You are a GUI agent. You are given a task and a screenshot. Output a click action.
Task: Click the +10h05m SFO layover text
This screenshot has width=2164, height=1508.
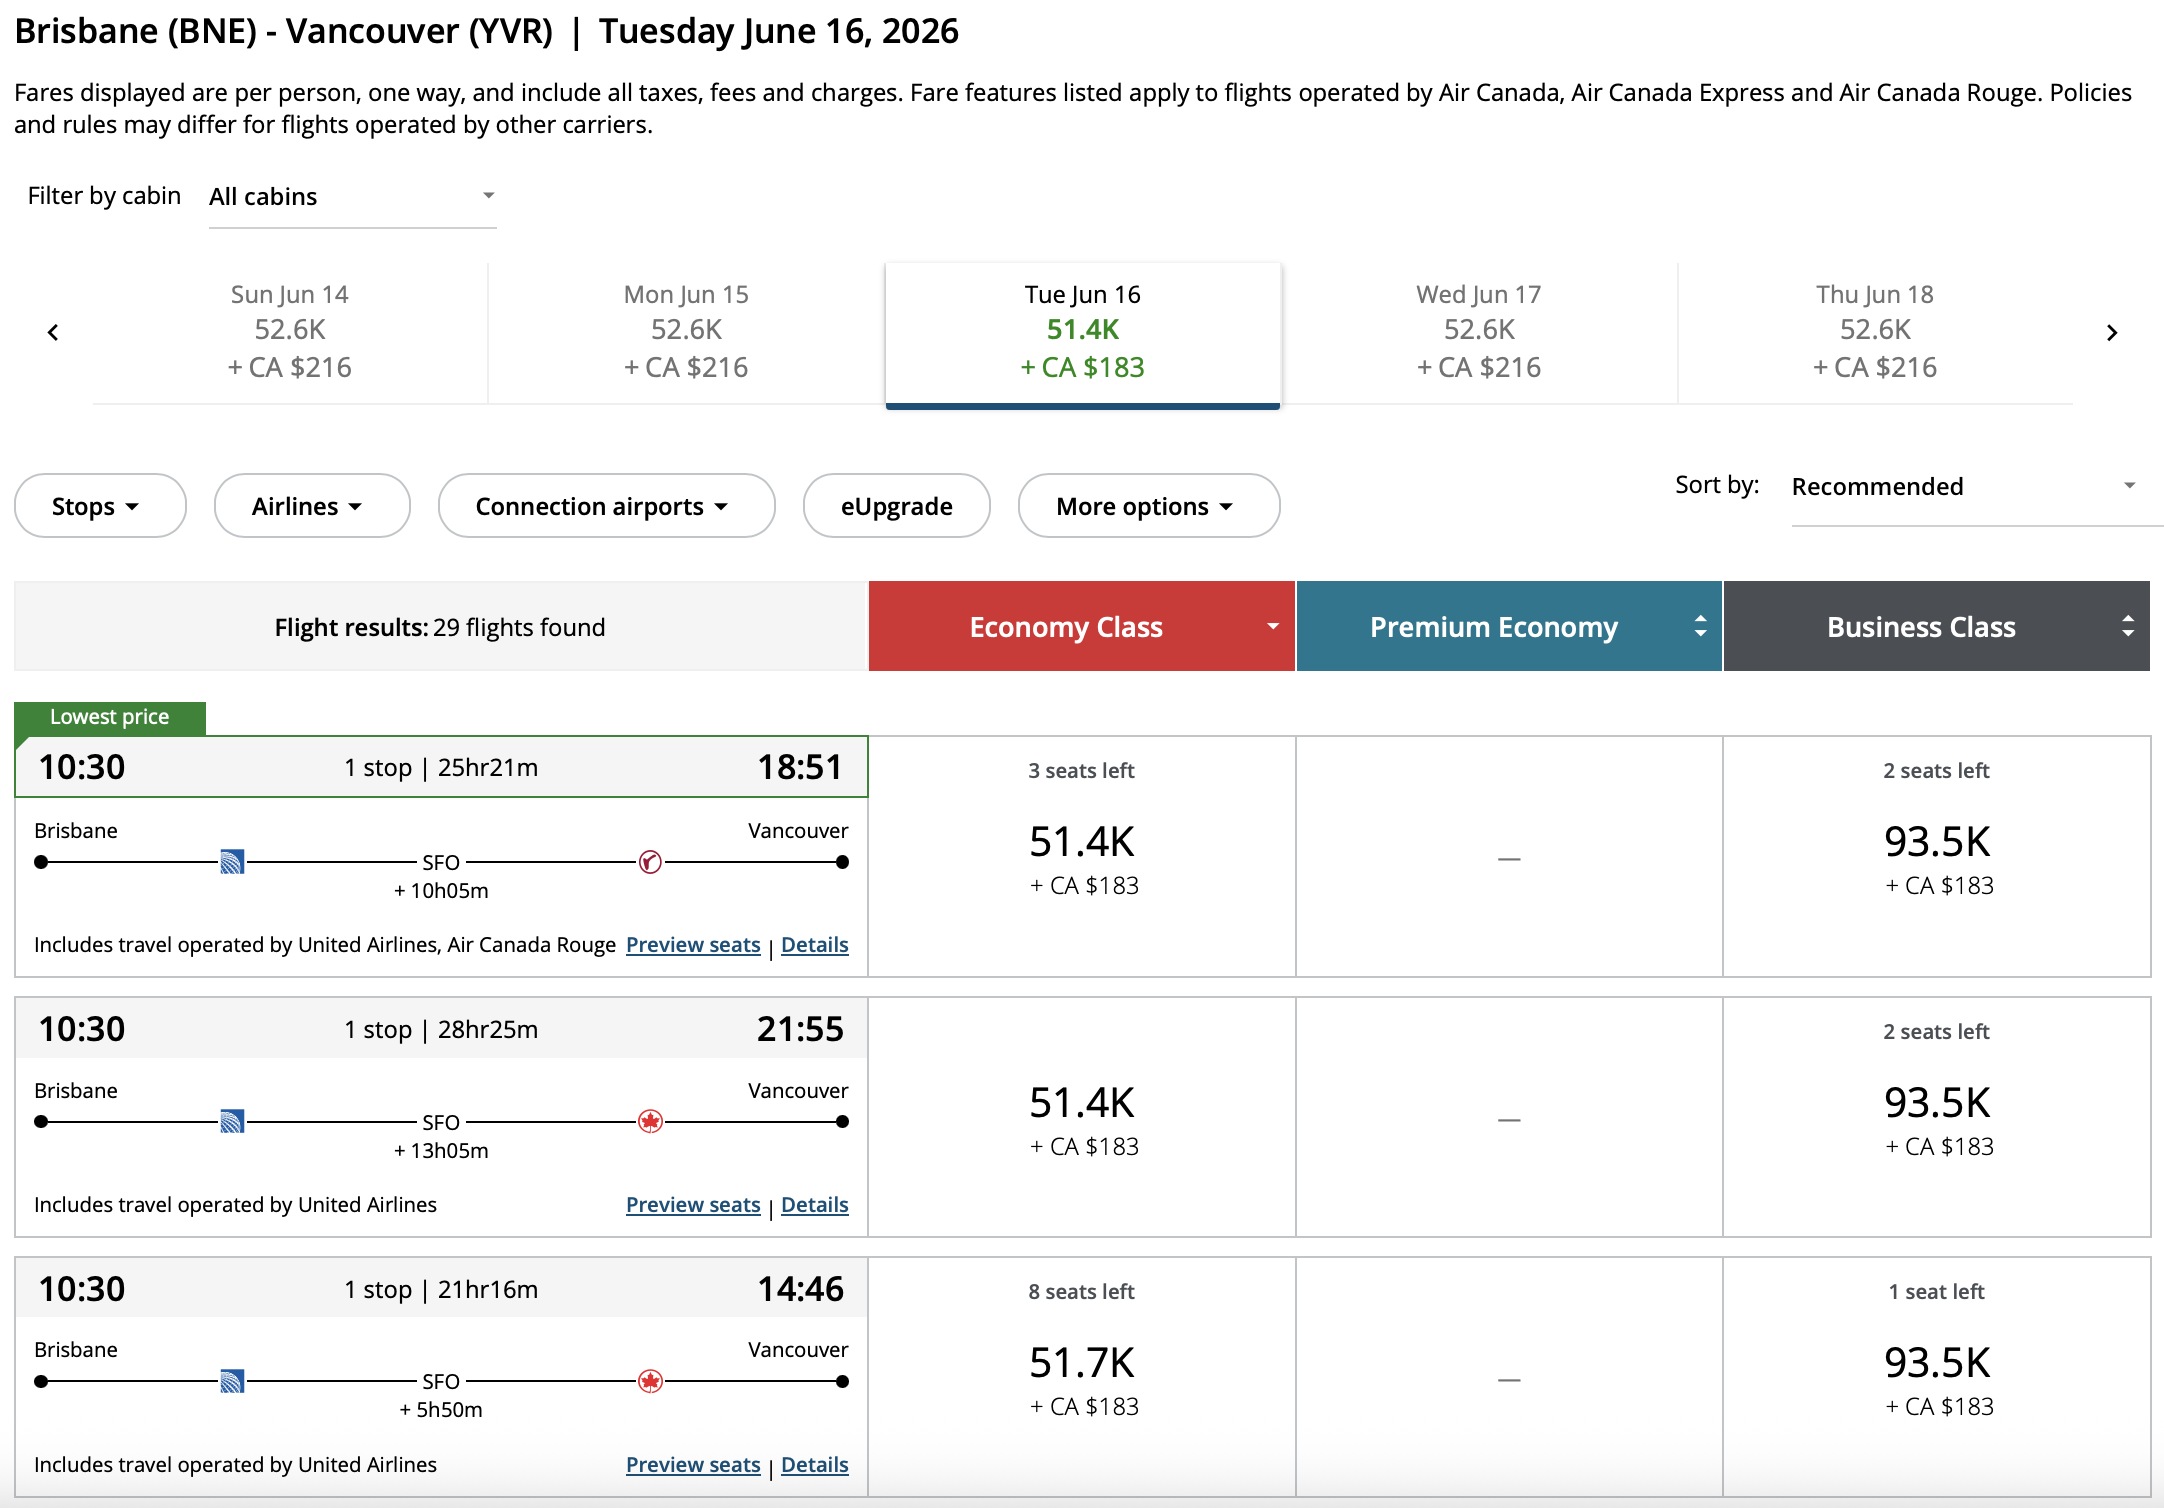441,891
